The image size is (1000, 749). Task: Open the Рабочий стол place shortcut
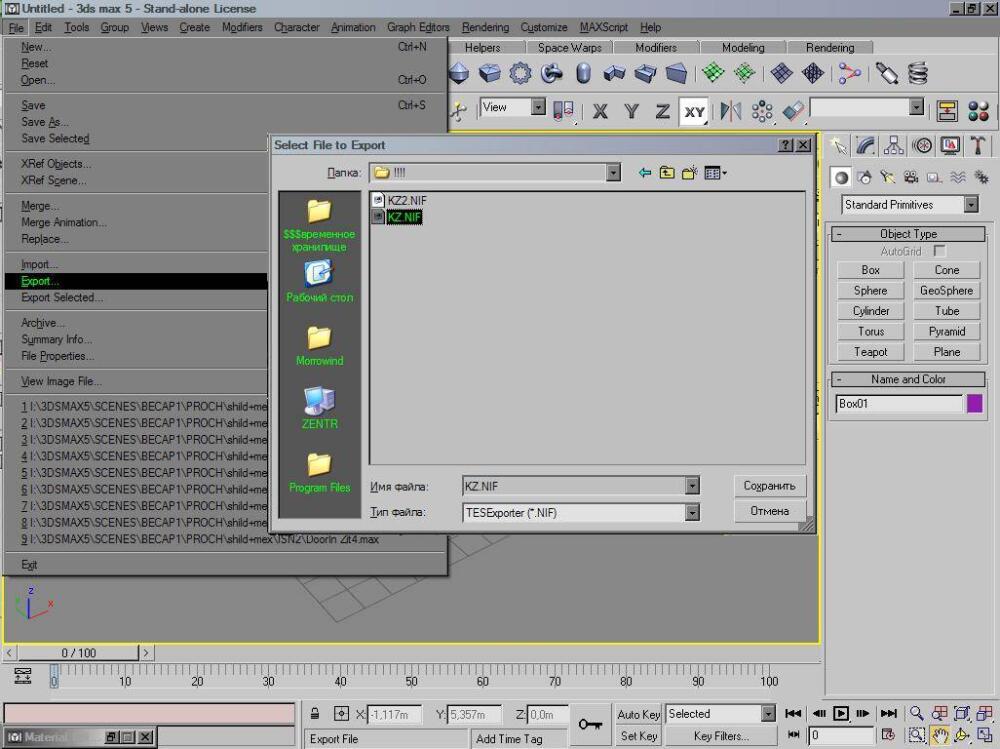pyautogui.click(x=319, y=282)
